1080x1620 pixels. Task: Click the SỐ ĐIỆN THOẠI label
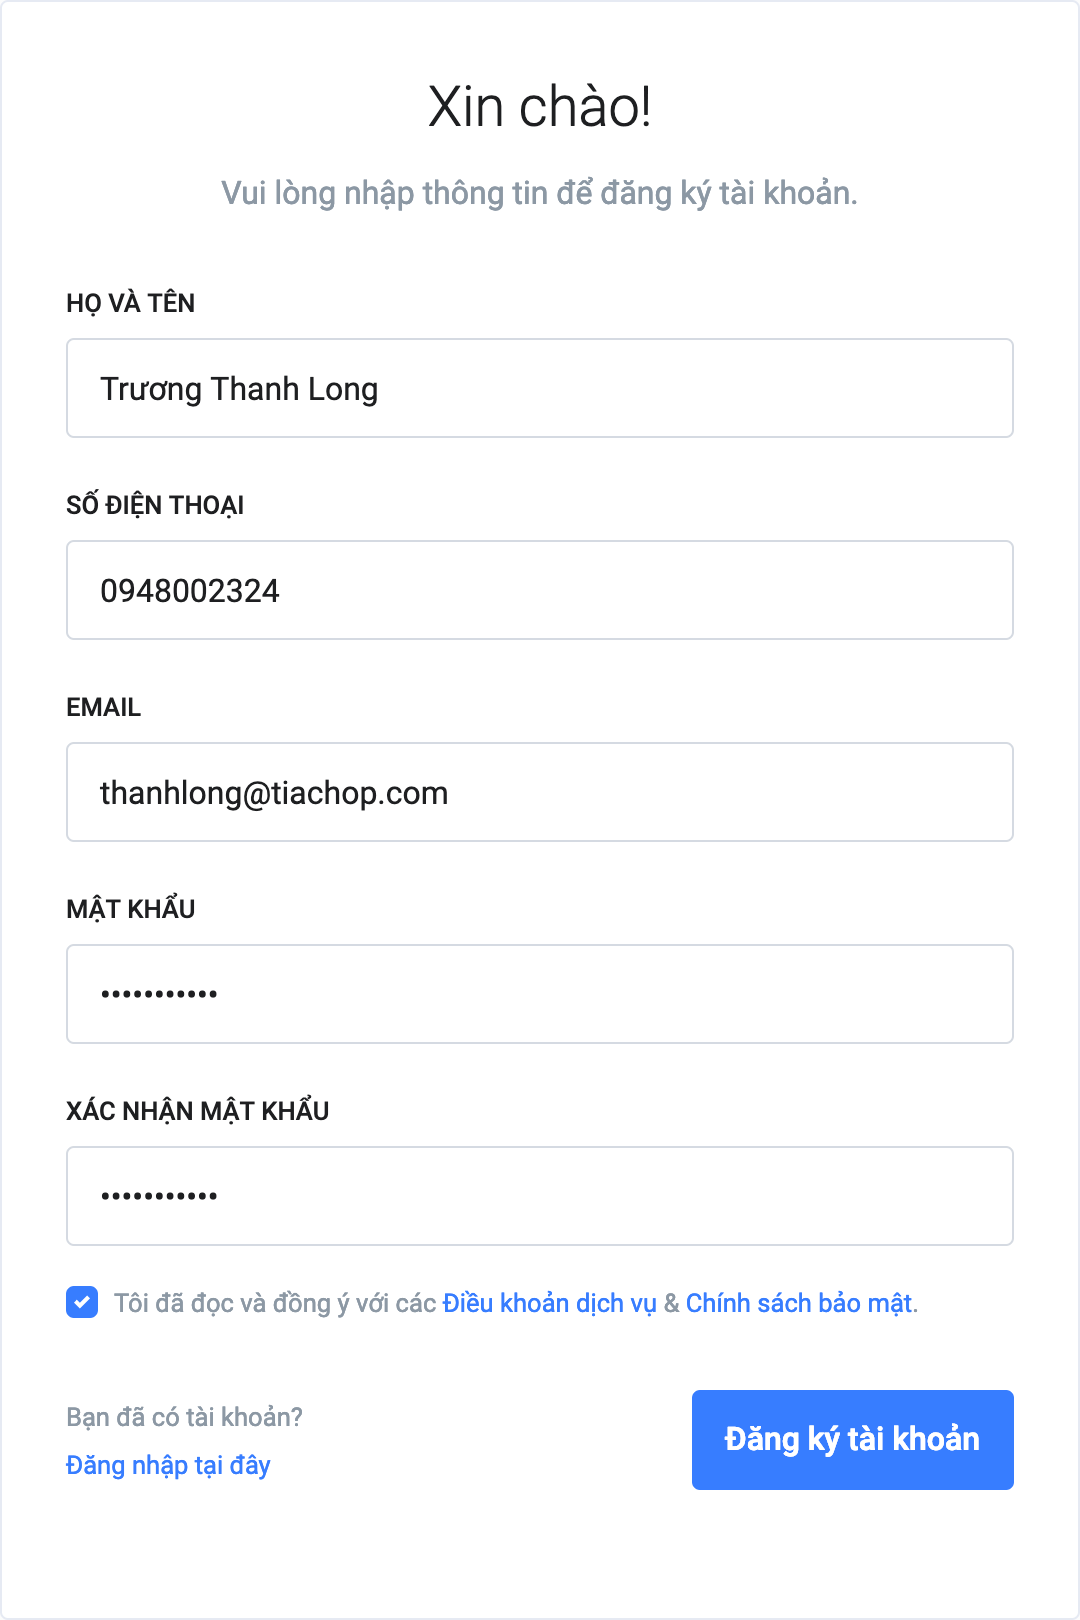[x=155, y=505]
